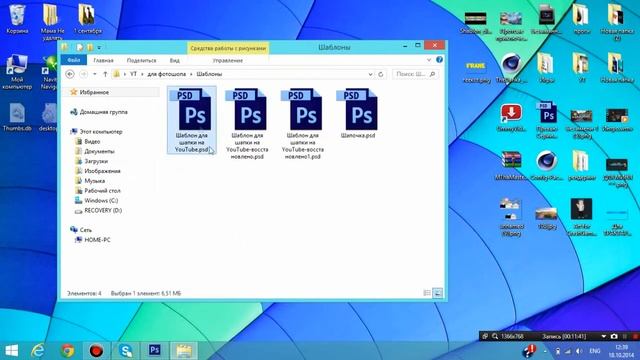Open the recent locations dropdown arrow
Screen dimensions: 640x360
(x=95, y=74)
